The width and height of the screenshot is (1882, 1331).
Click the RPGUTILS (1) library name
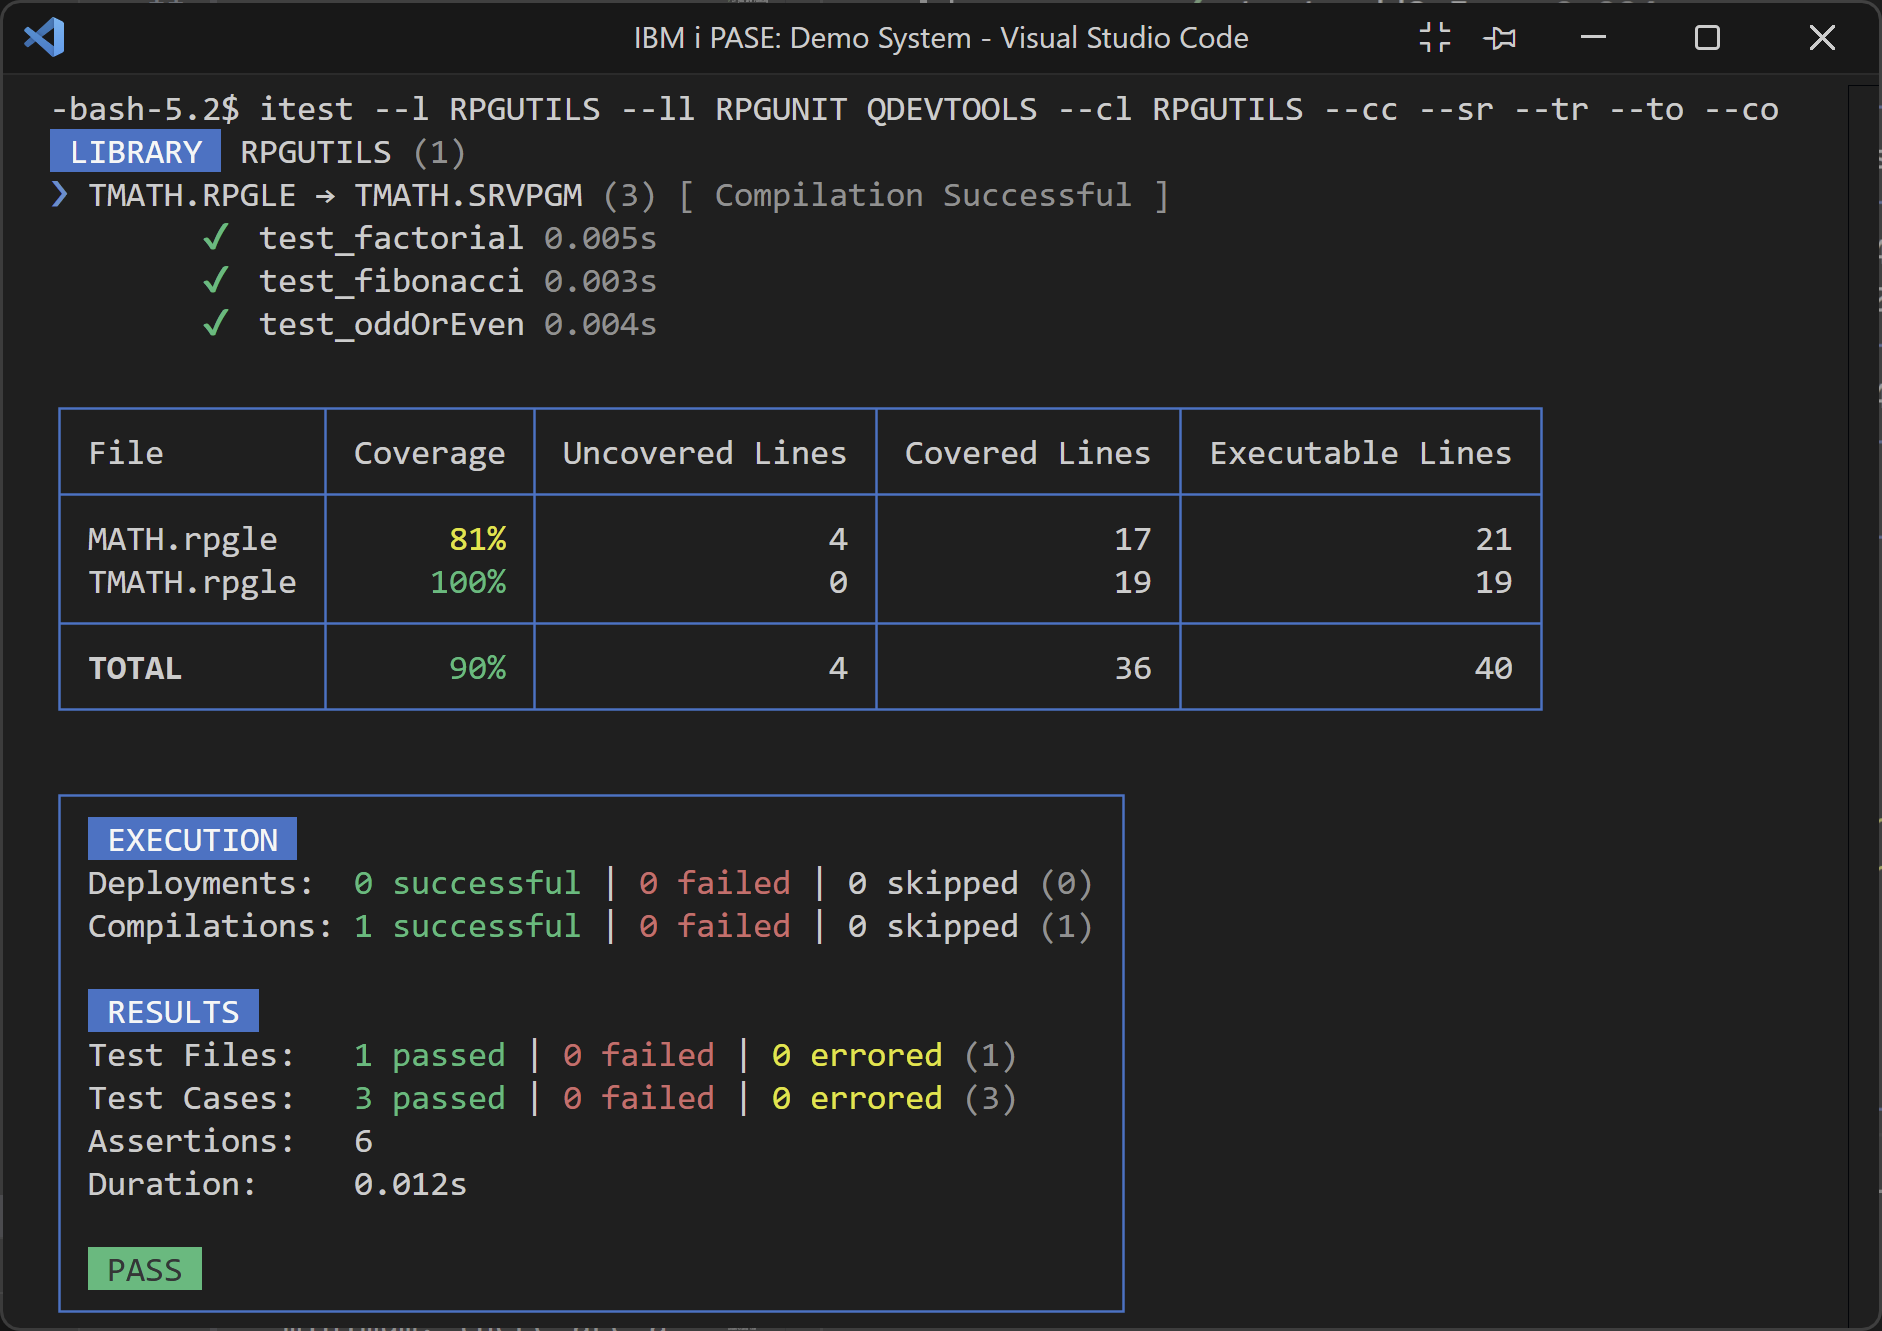tap(353, 152)
